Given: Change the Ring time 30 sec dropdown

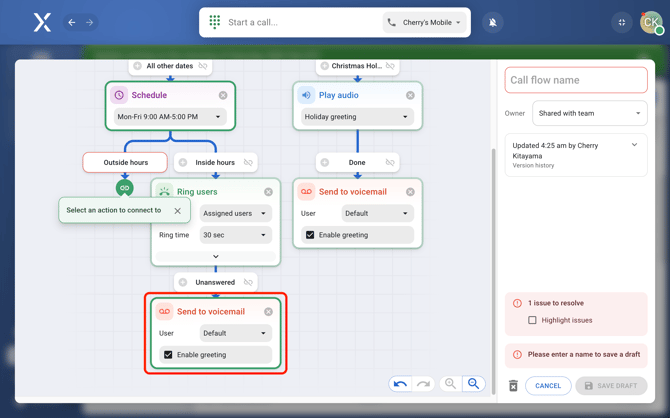Looking at the screenshot, I should 235,235.
